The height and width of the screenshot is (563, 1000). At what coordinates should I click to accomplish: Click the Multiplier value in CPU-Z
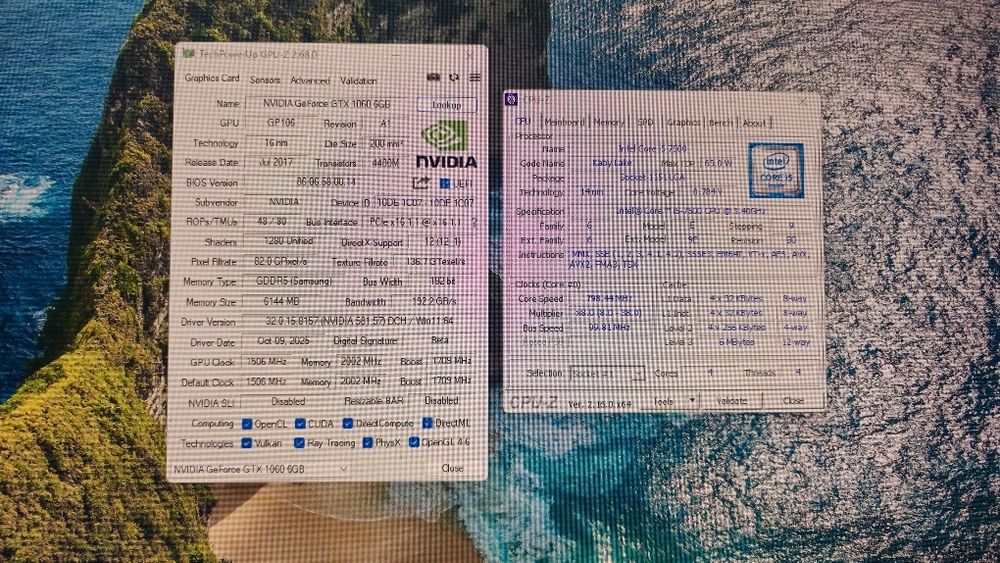click(609, 313)
